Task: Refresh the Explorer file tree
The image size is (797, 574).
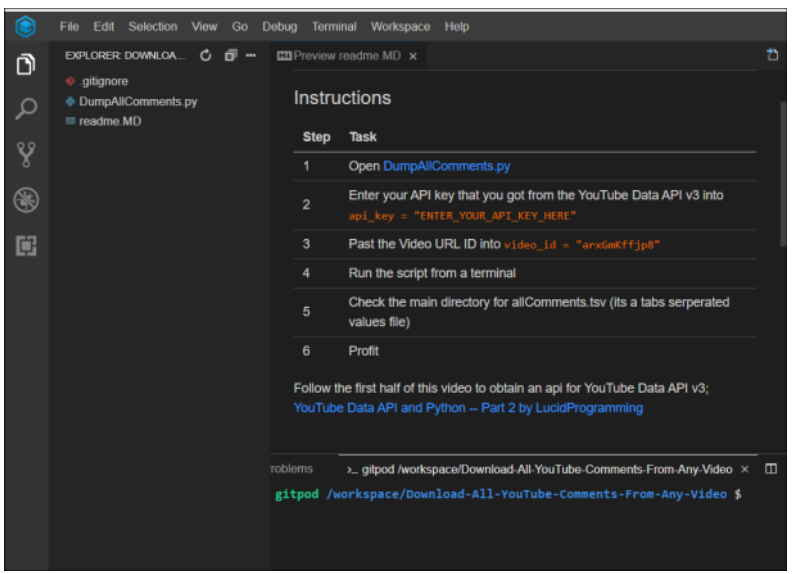Action: 206,56
